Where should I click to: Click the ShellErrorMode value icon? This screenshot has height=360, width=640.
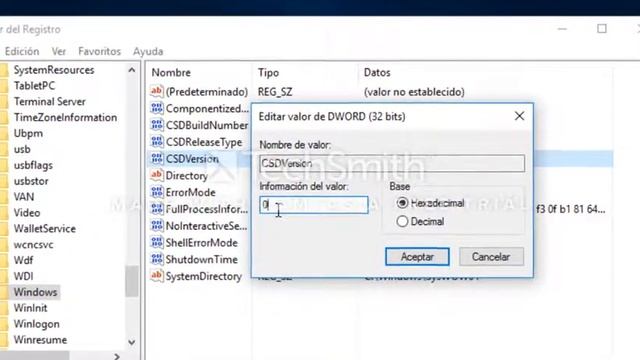(157, 242)
